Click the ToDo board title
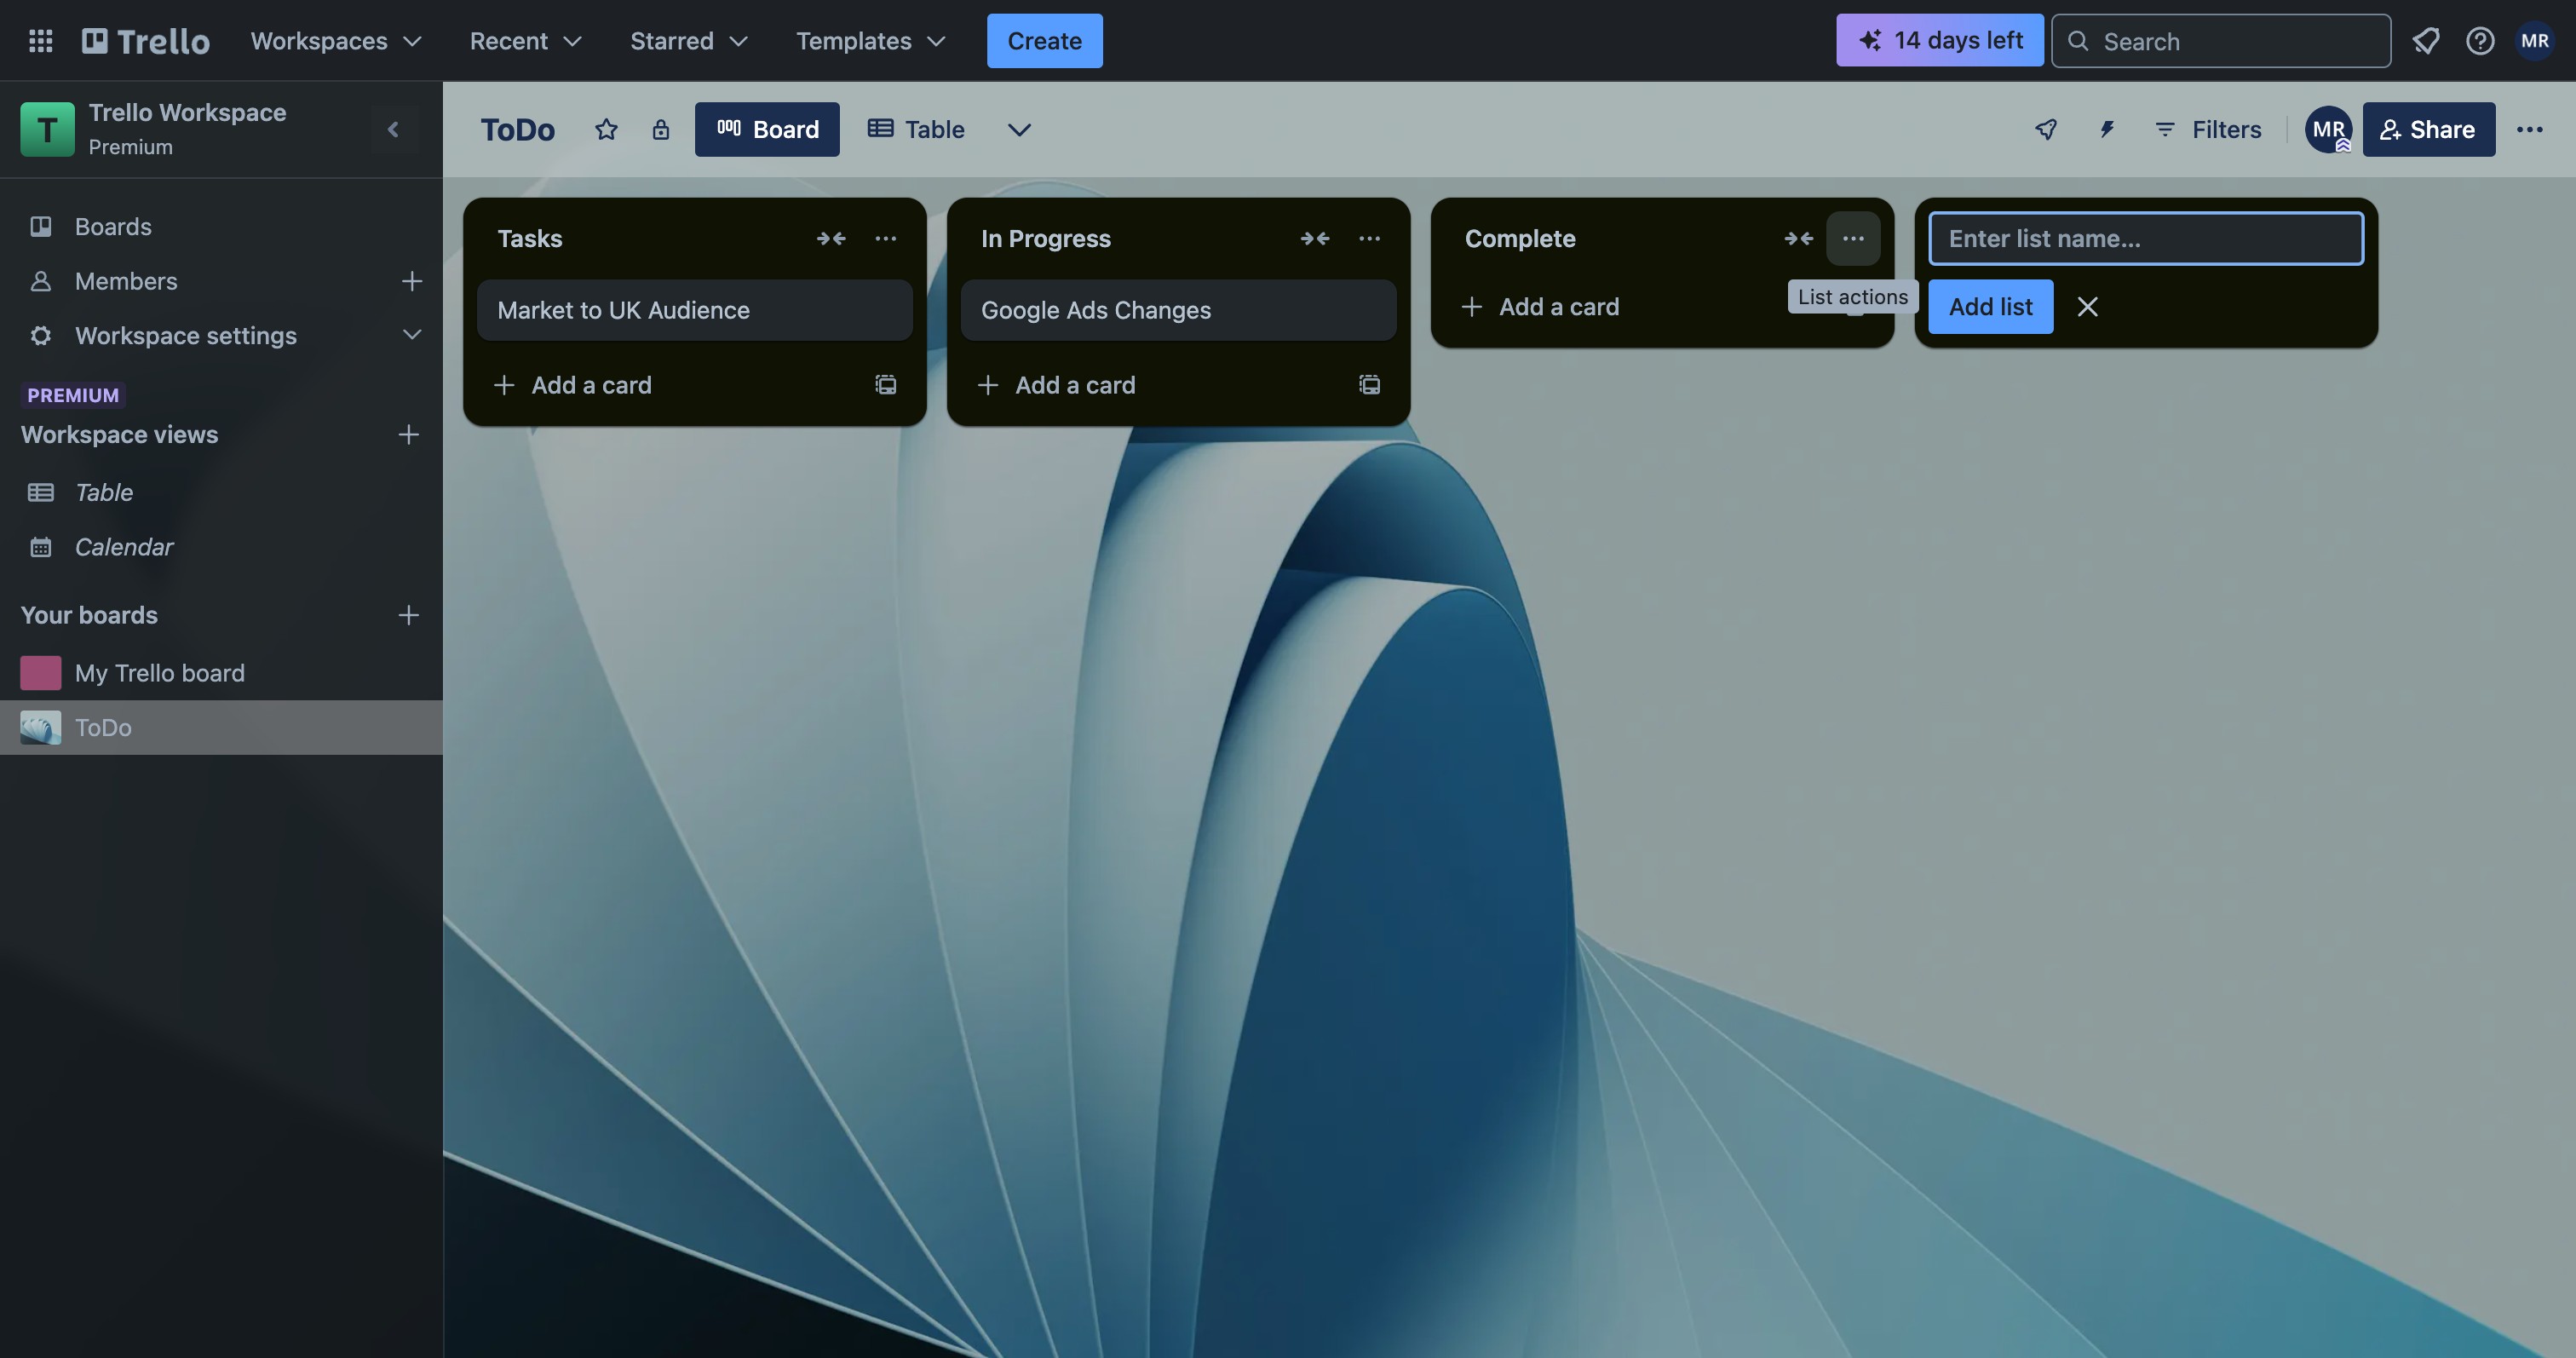Image resolution: width=2576 pixels, height=1358 pixels. pyautogui.click(x=517, y=129)
